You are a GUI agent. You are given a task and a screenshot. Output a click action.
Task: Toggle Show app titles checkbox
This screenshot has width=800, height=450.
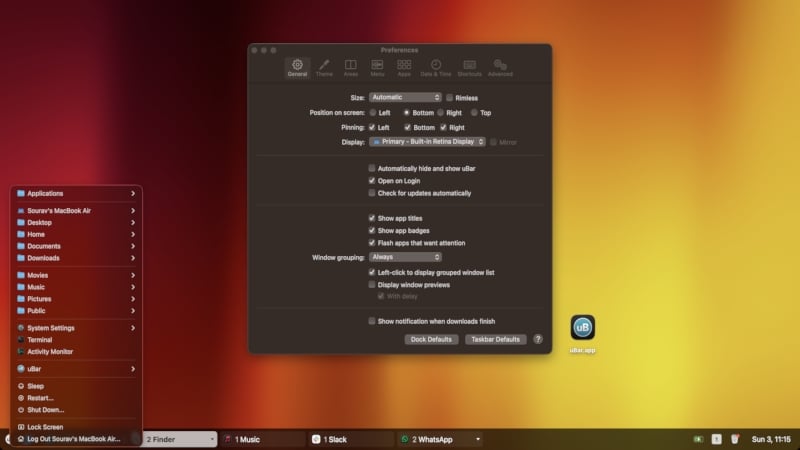coord(372,218)
